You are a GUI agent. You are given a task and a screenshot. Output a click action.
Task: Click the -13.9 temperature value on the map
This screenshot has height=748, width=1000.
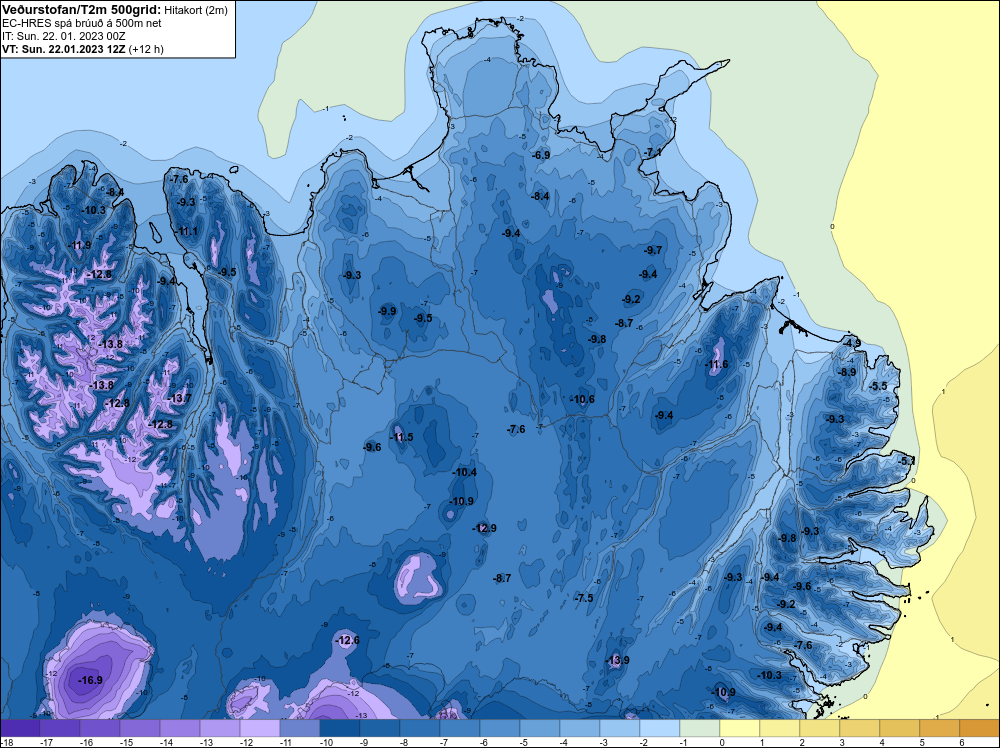(x=617, y=660)
